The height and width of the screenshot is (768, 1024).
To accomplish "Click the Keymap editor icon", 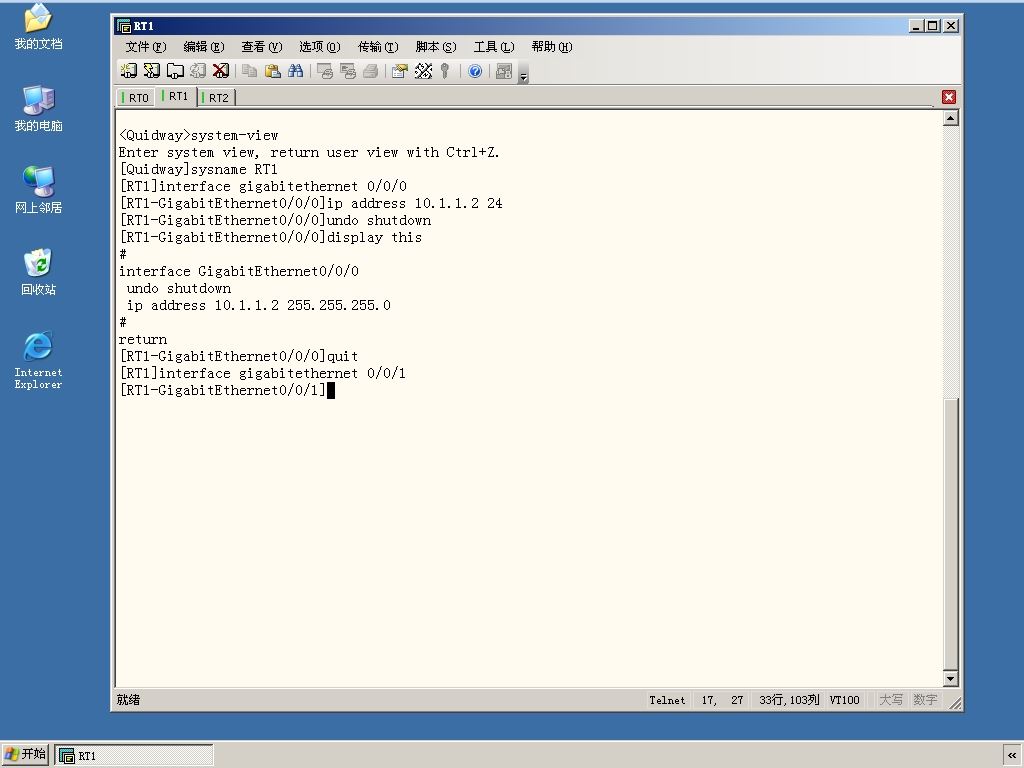I will 423,71.
